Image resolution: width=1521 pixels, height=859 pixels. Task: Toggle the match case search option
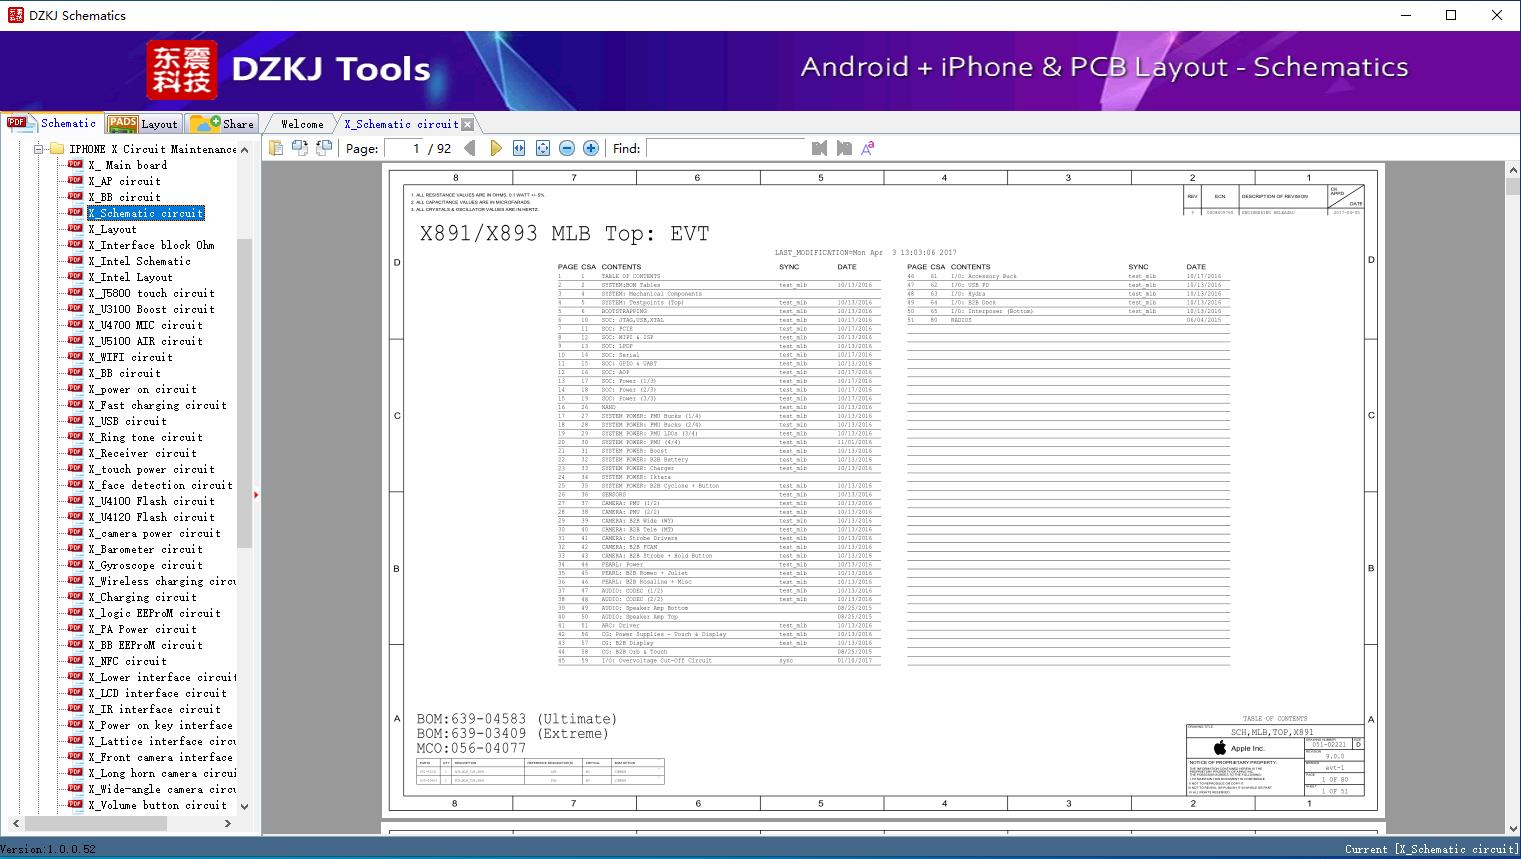pos(868,148)
